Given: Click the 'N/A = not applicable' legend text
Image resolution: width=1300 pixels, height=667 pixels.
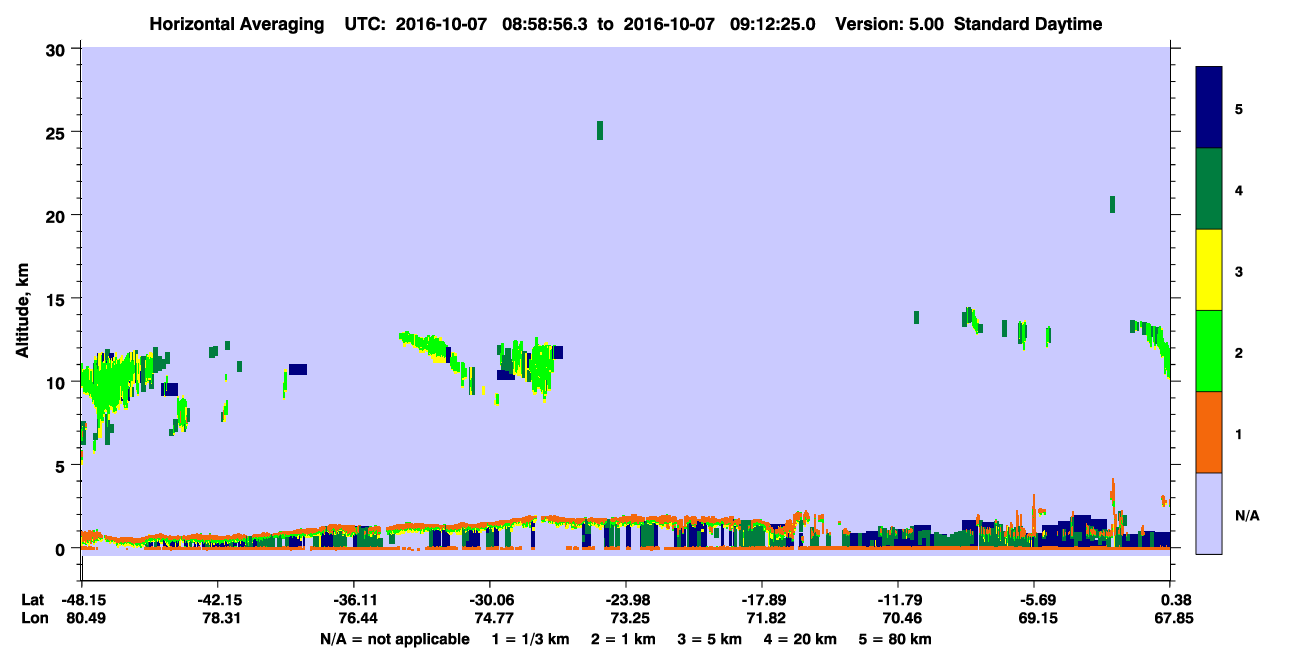Looking at the screenshot, I should (x=394, y=639).
